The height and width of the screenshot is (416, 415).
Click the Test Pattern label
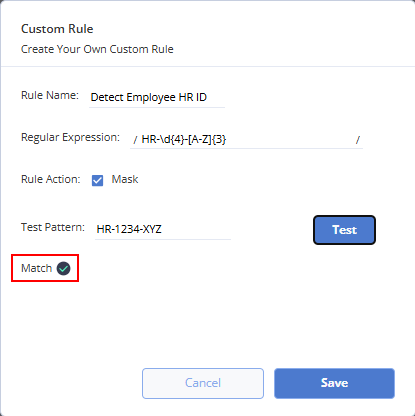click(53, 227)
